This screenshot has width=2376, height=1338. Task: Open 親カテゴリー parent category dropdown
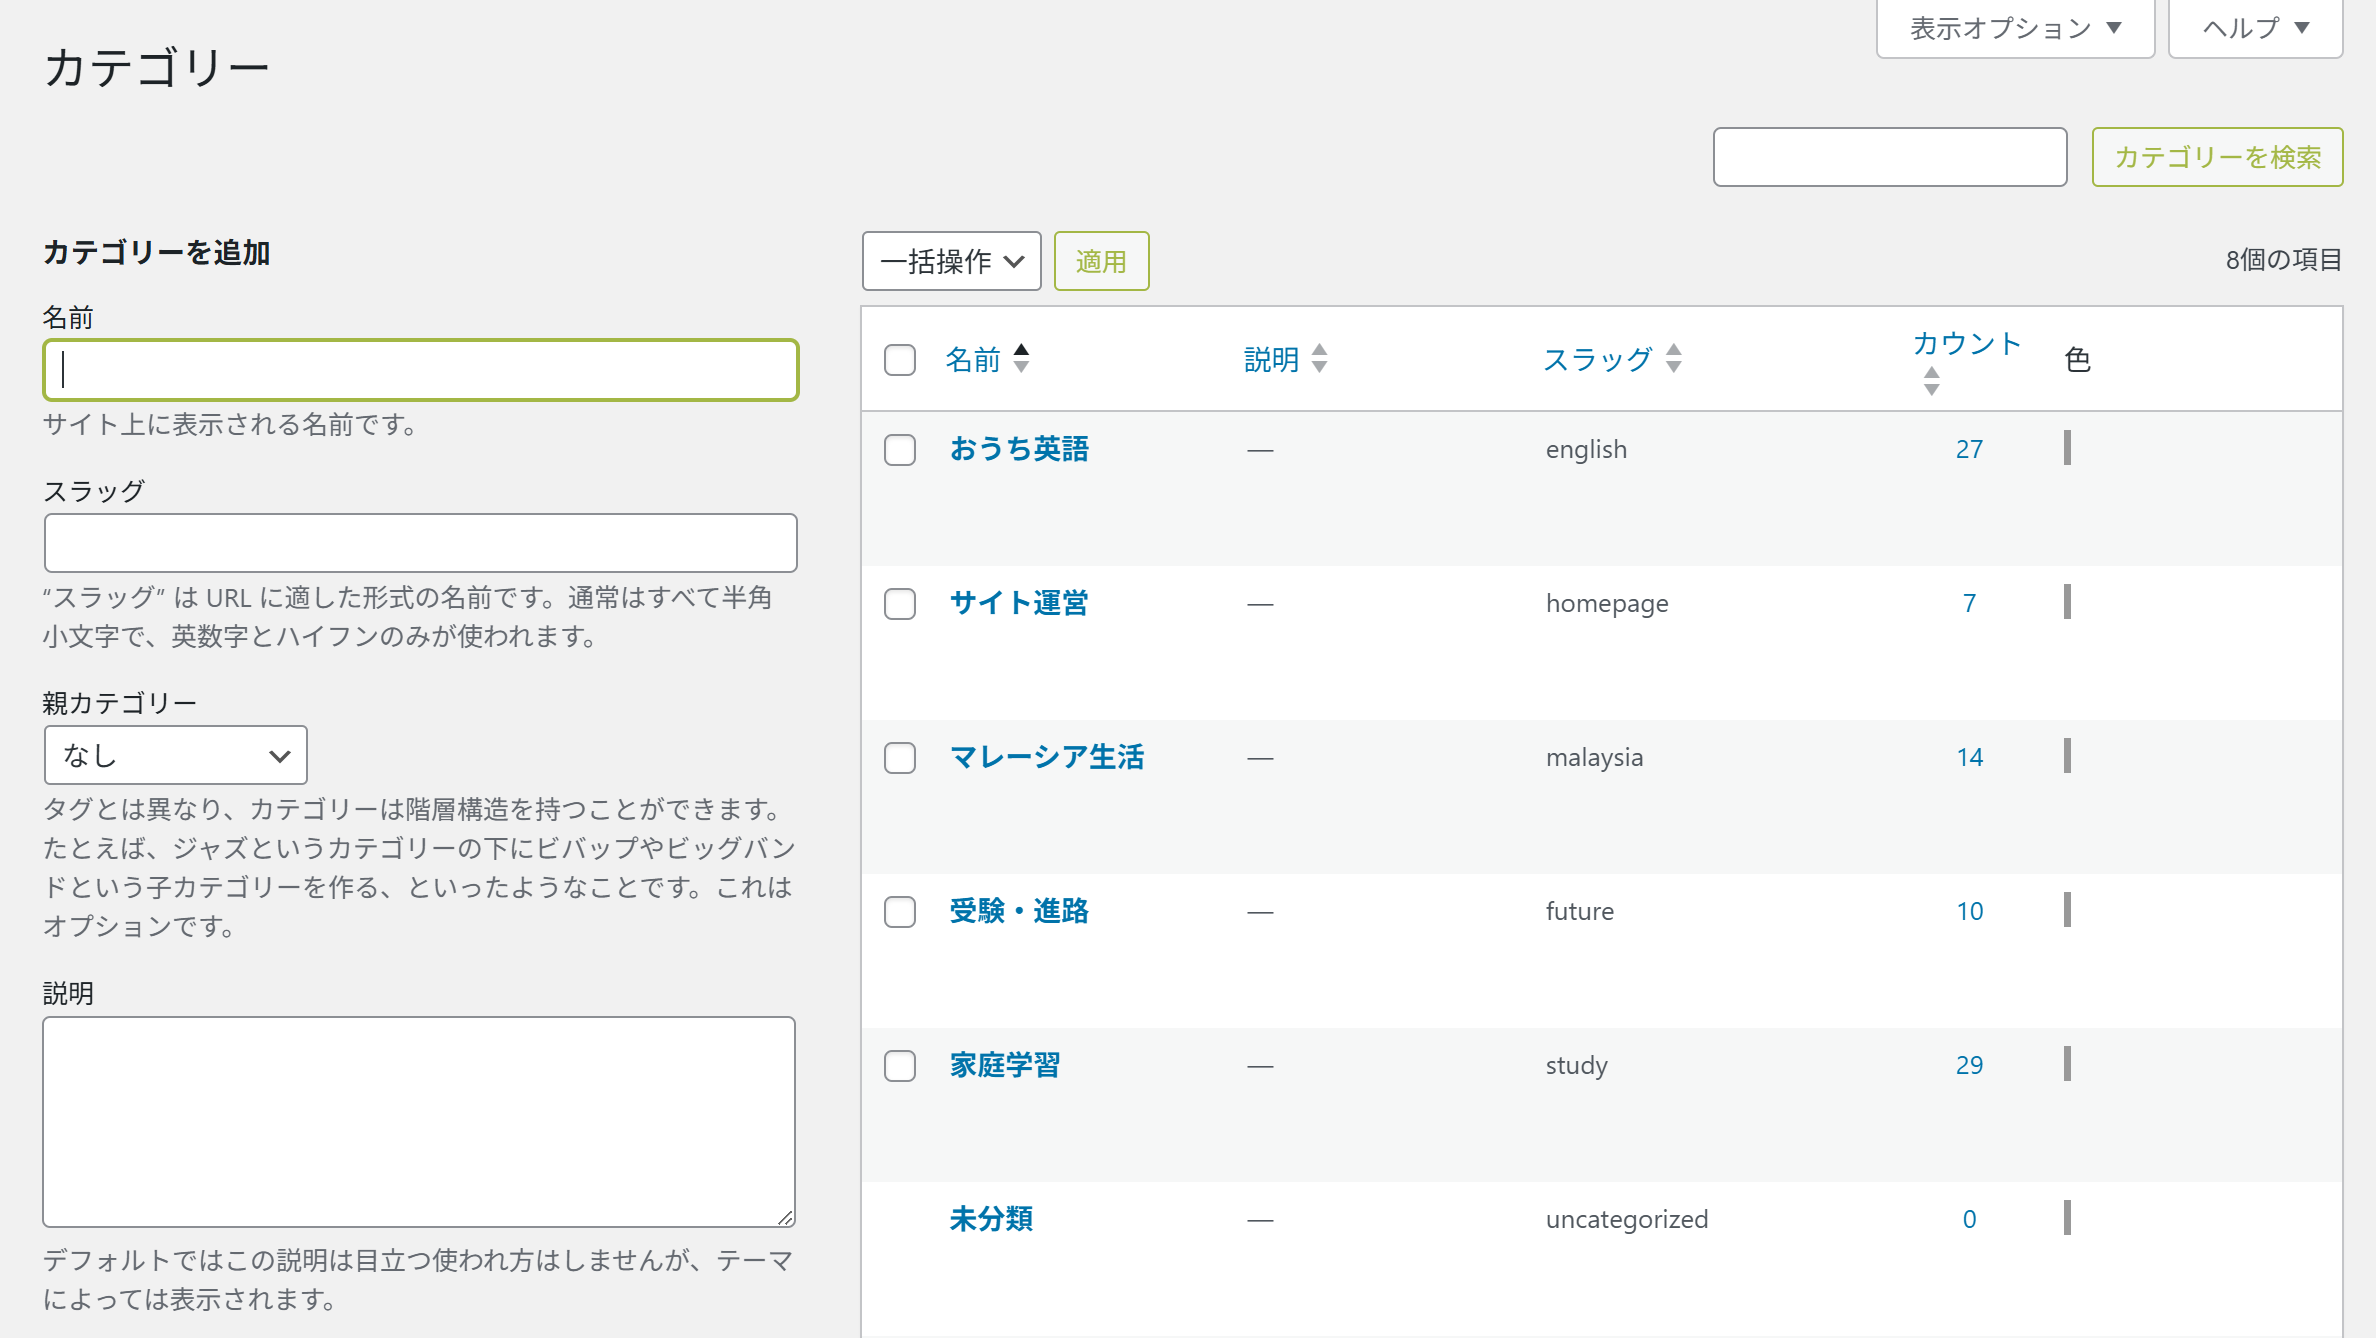click(176, 755)
